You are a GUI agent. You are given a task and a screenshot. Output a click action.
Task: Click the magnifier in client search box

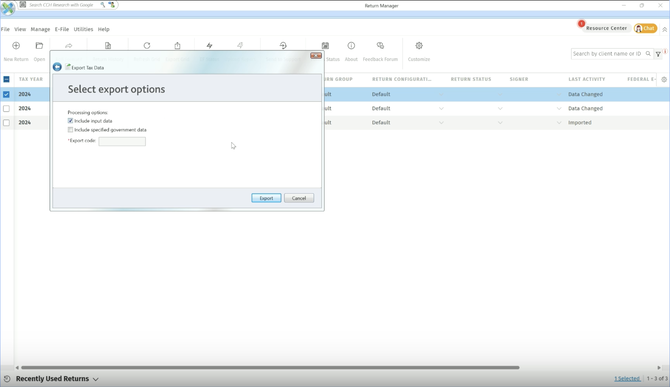tap(648, 54)
